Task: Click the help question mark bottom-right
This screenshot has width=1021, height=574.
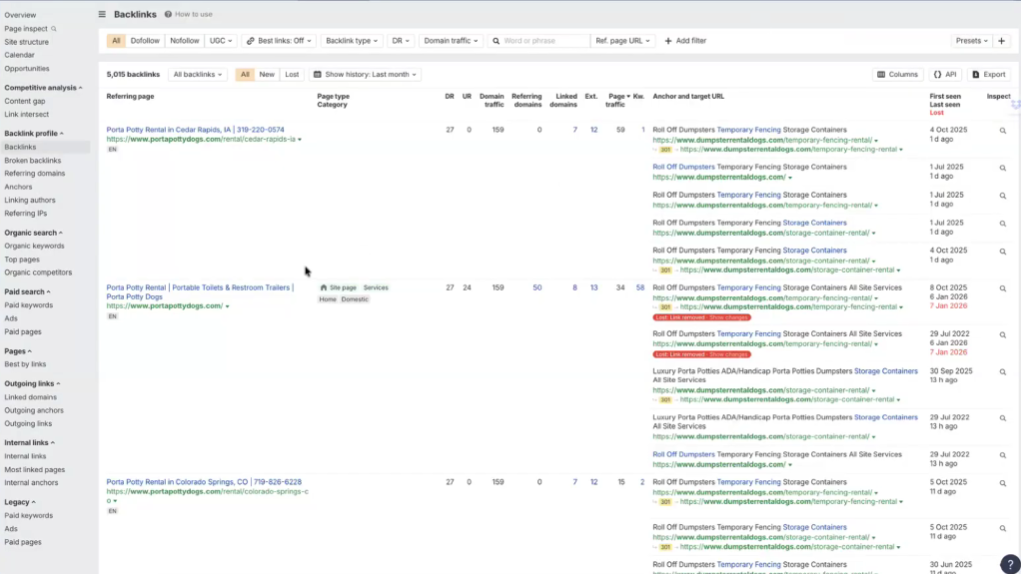Action: pos(1010,564)
